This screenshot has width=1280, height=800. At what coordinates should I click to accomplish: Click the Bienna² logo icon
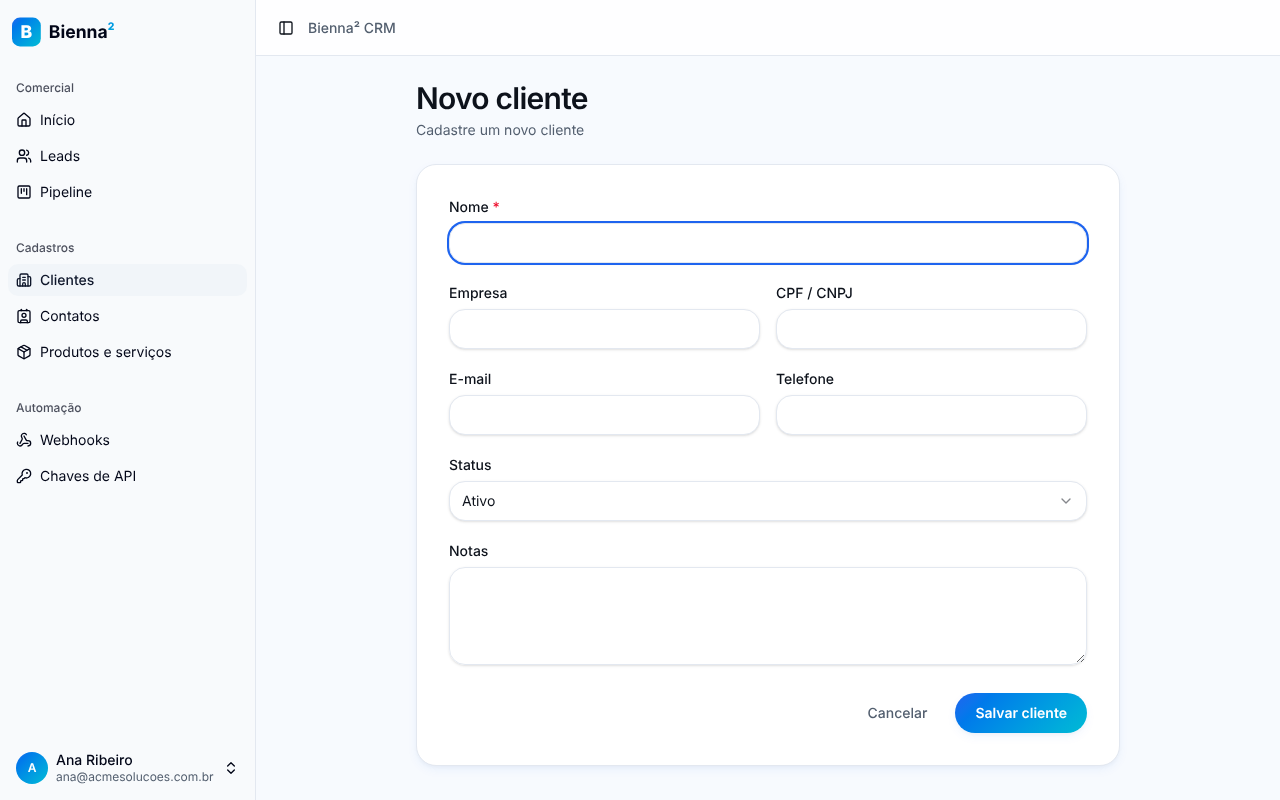26,32
